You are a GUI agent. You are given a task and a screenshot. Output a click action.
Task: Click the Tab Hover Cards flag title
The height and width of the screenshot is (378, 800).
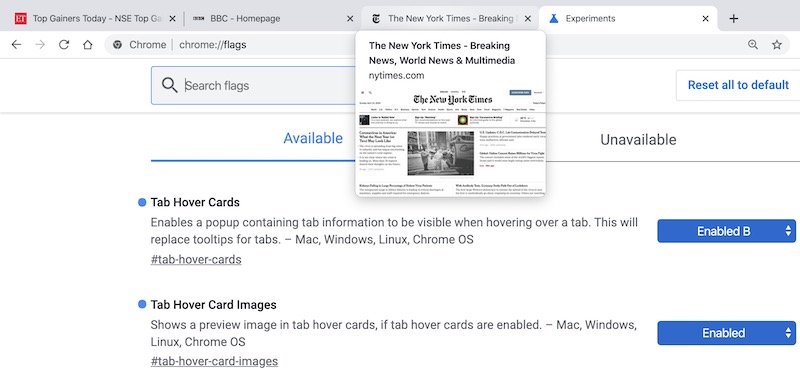[x=195, y=203]
